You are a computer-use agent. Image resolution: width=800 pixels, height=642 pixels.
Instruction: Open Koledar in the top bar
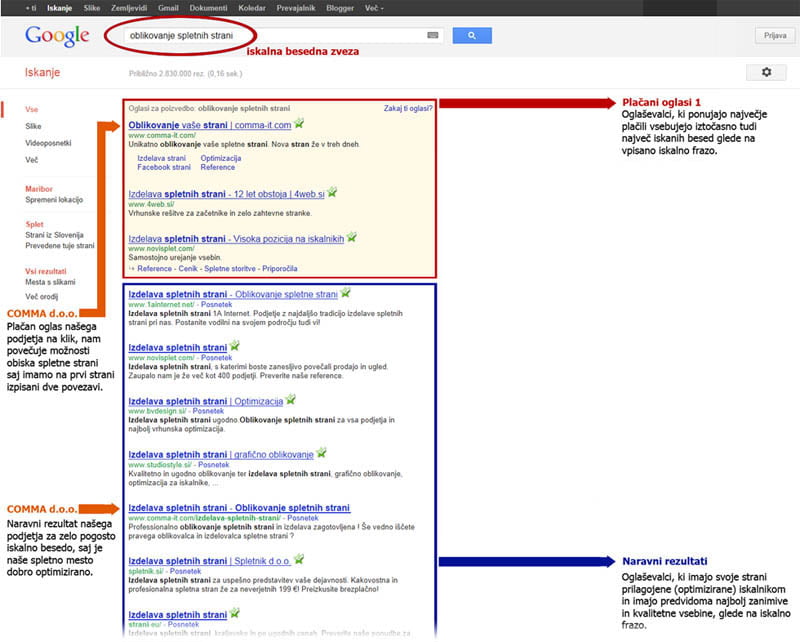click(252, 8)
